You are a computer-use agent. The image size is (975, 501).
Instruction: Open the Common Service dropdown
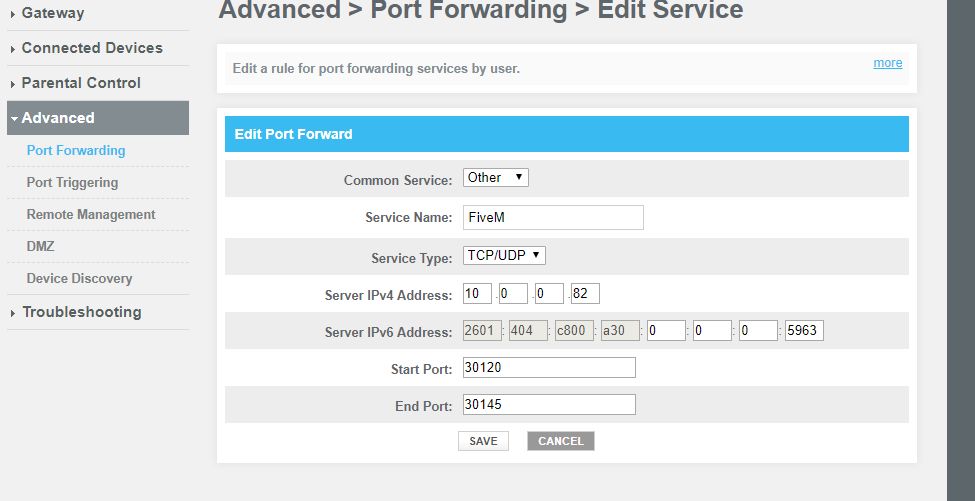coord(496,178)
